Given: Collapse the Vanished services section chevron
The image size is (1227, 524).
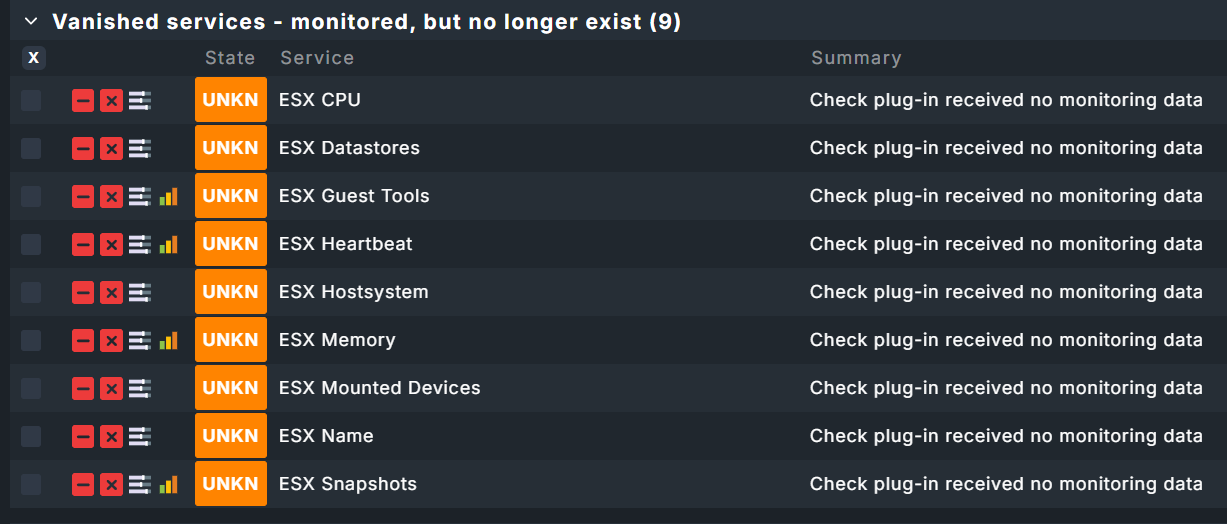Looking at the screenshot, I should pos(31,21).
